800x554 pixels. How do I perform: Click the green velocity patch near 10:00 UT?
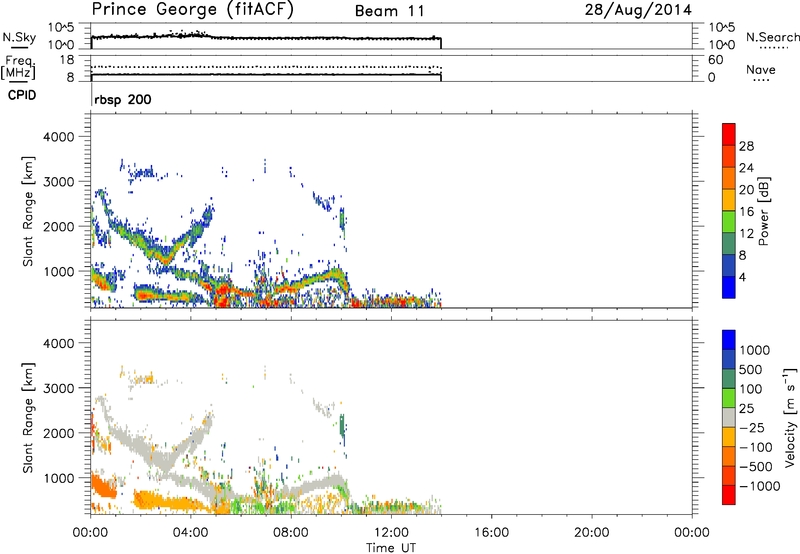pos(342,426)
